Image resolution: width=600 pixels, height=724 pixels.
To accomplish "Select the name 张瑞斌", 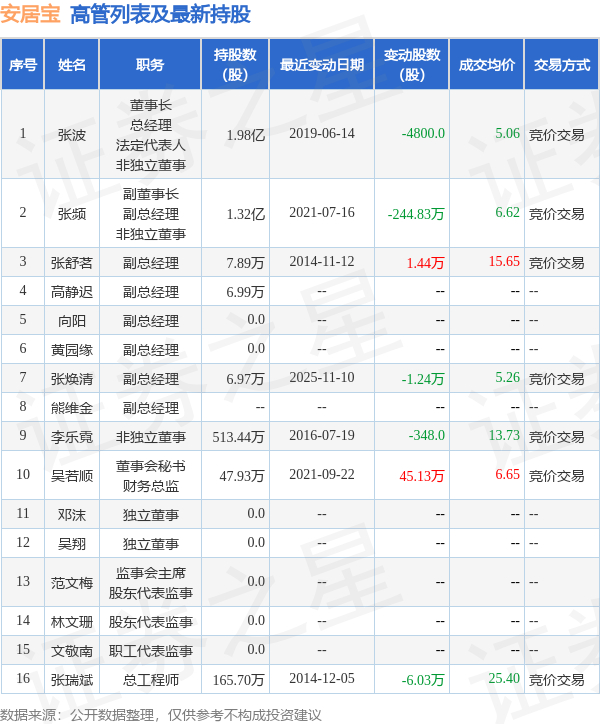I will click(x=72, y=680).
